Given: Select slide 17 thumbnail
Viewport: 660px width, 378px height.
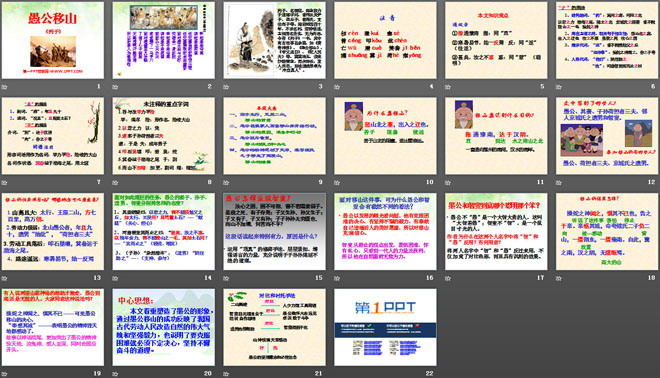Looking at the screenshot, I should pyautogui.click(x=496, y=232).
